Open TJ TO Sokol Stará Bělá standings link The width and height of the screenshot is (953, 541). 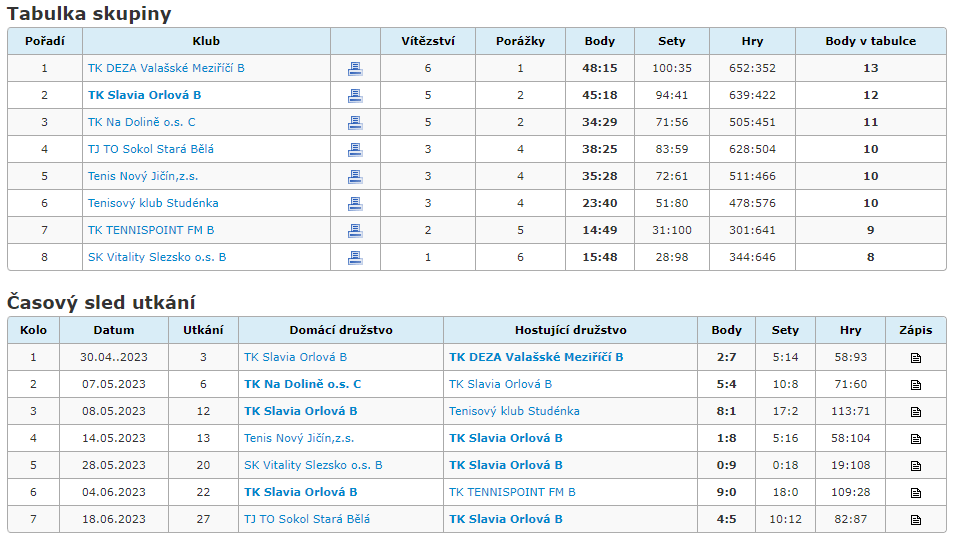click(151, 149)
